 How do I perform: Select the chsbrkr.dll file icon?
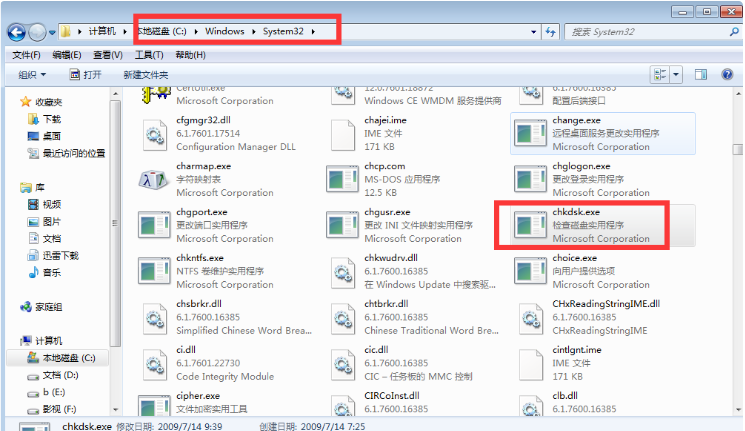pos(154,319)
